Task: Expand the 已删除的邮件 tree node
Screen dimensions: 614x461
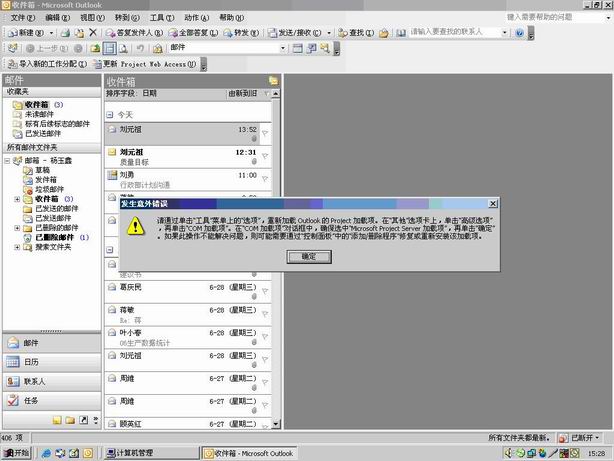Action: pyautogui.click(x=17, y=228)
